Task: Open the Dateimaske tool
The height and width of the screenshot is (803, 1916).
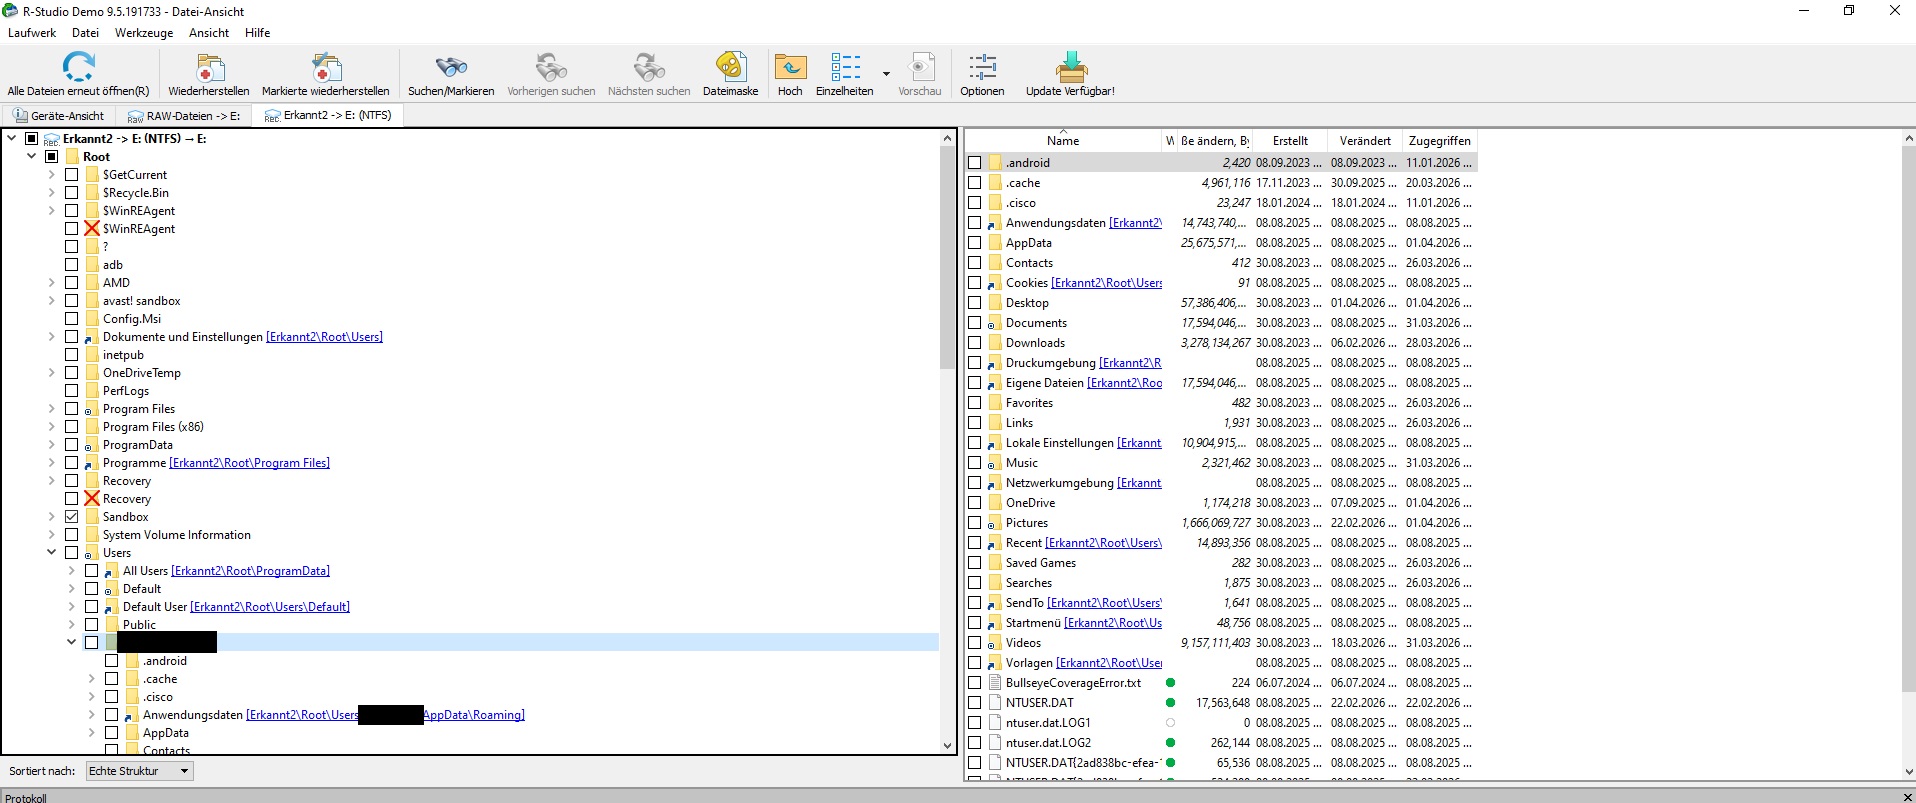Action: (731, 67)
